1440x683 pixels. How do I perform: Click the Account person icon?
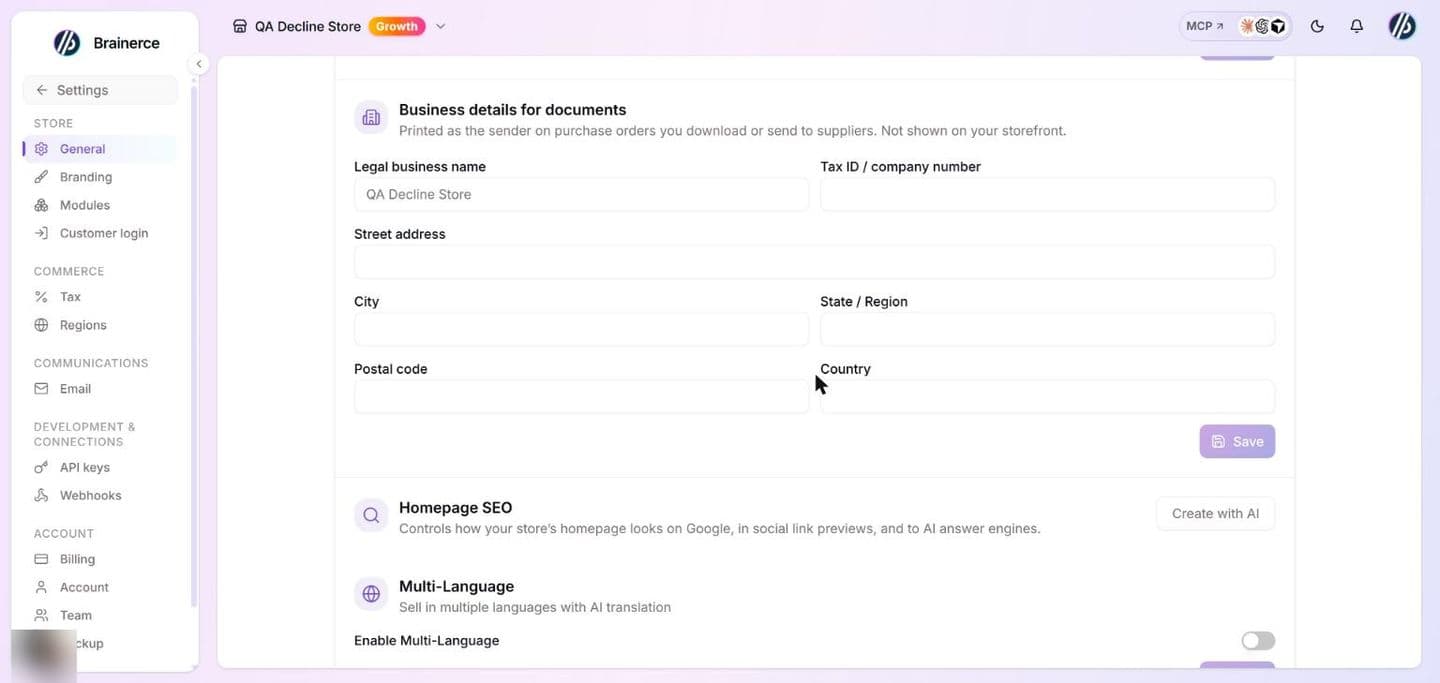pos(41,587)
